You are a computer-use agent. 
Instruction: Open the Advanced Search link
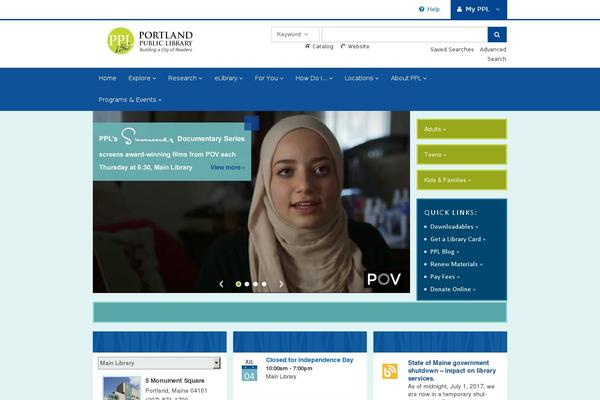(493, 54)
